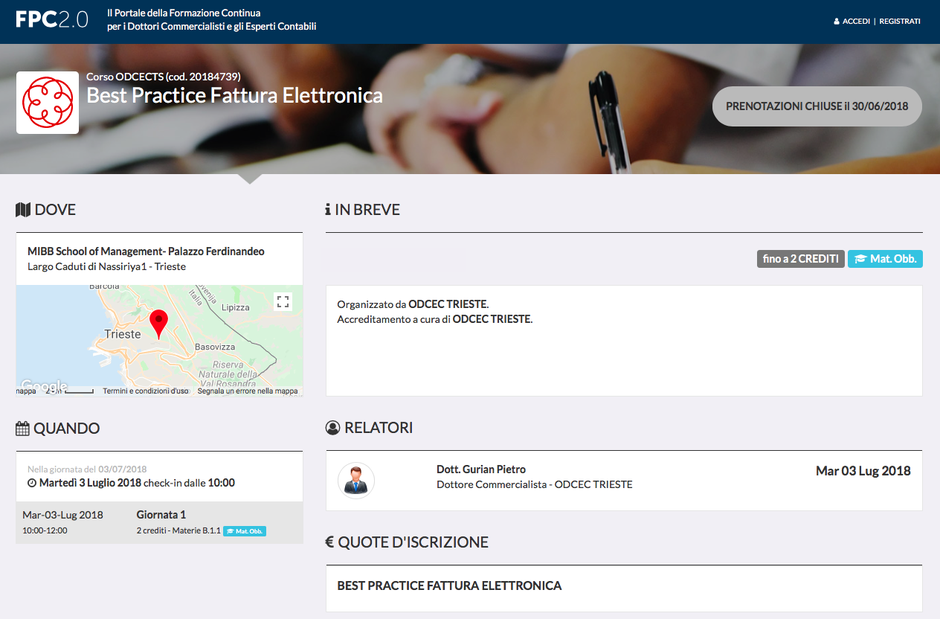The image size is (940, 619).
Task: Click the Giornata 1 session title
Action: tap(161, 515)
